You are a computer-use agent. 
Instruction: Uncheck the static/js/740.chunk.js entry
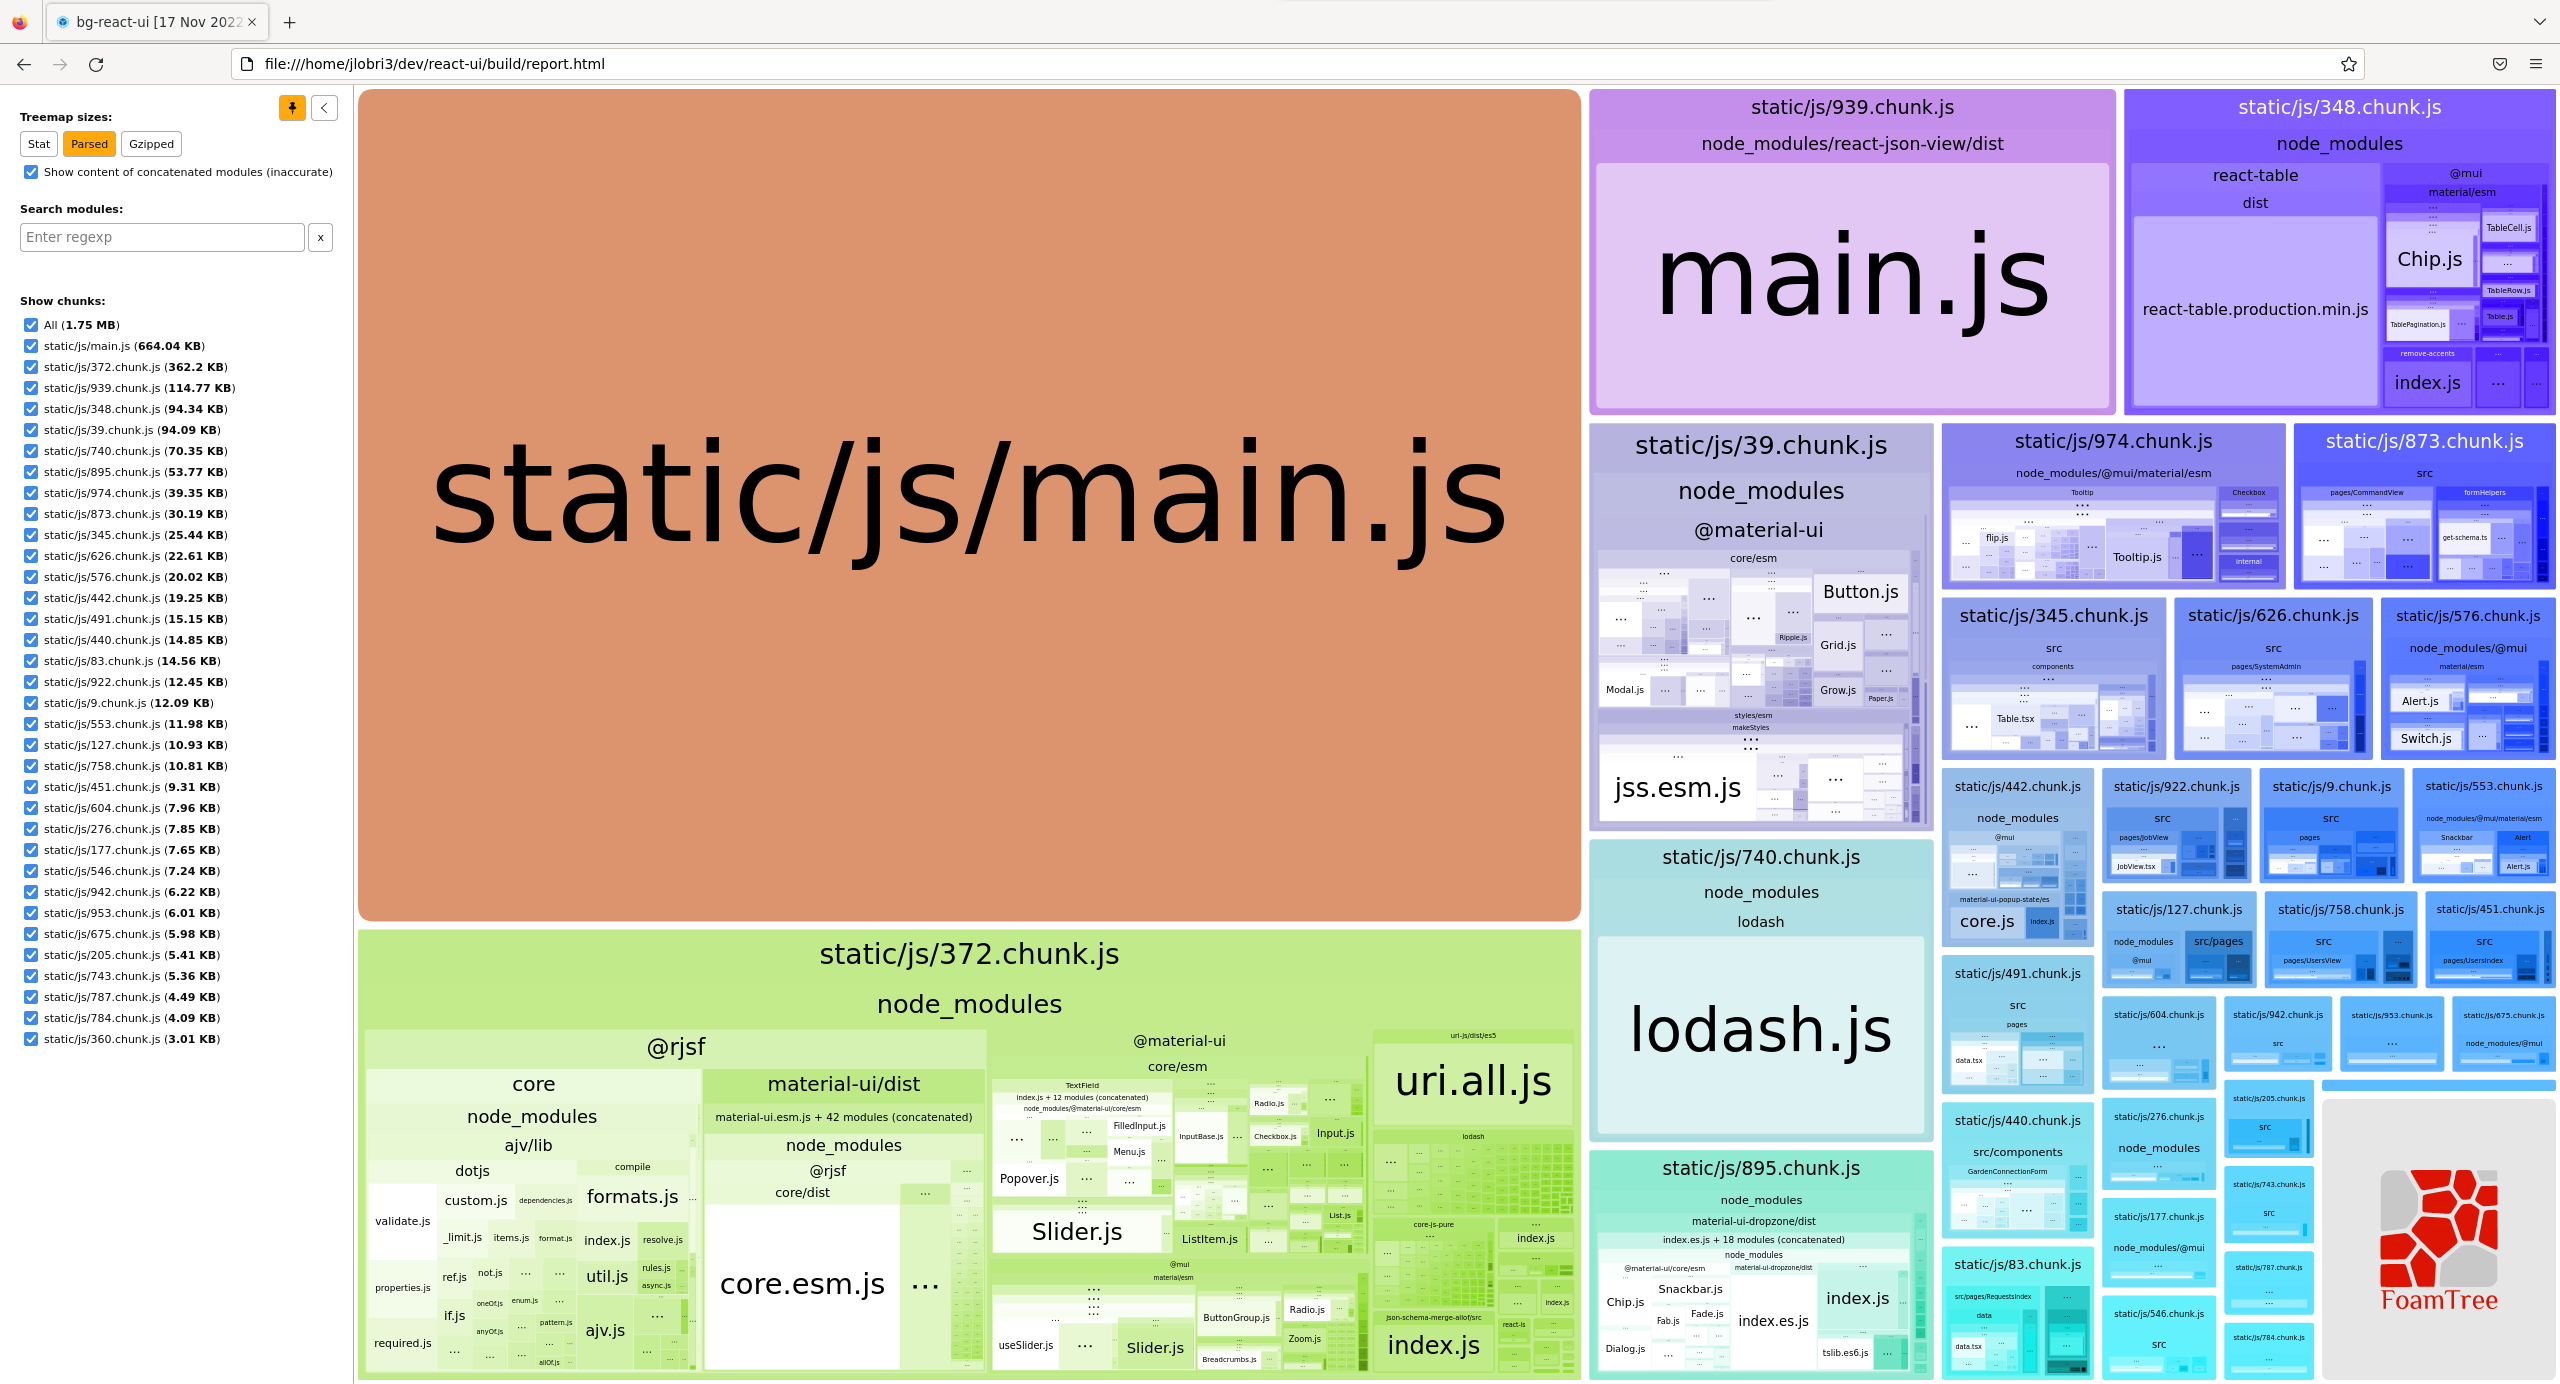[31, 451]
